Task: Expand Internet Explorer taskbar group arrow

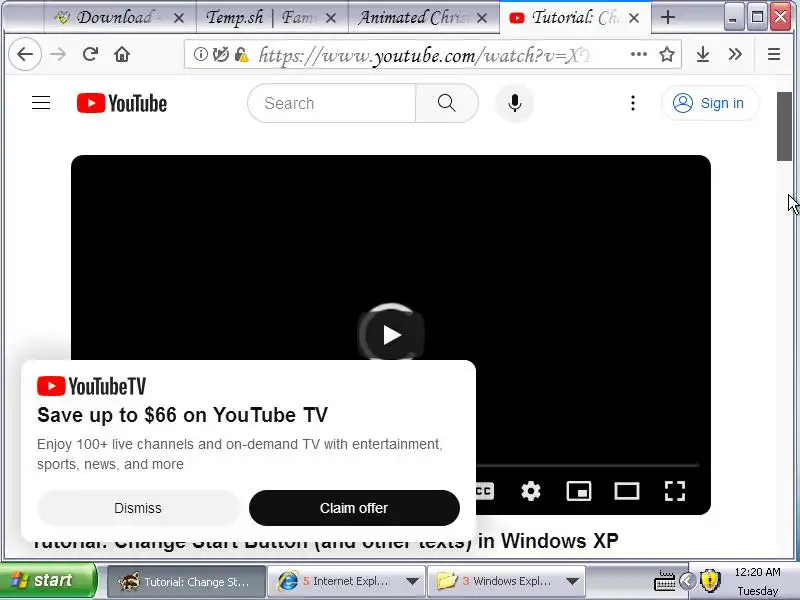Action: point(412,581)
